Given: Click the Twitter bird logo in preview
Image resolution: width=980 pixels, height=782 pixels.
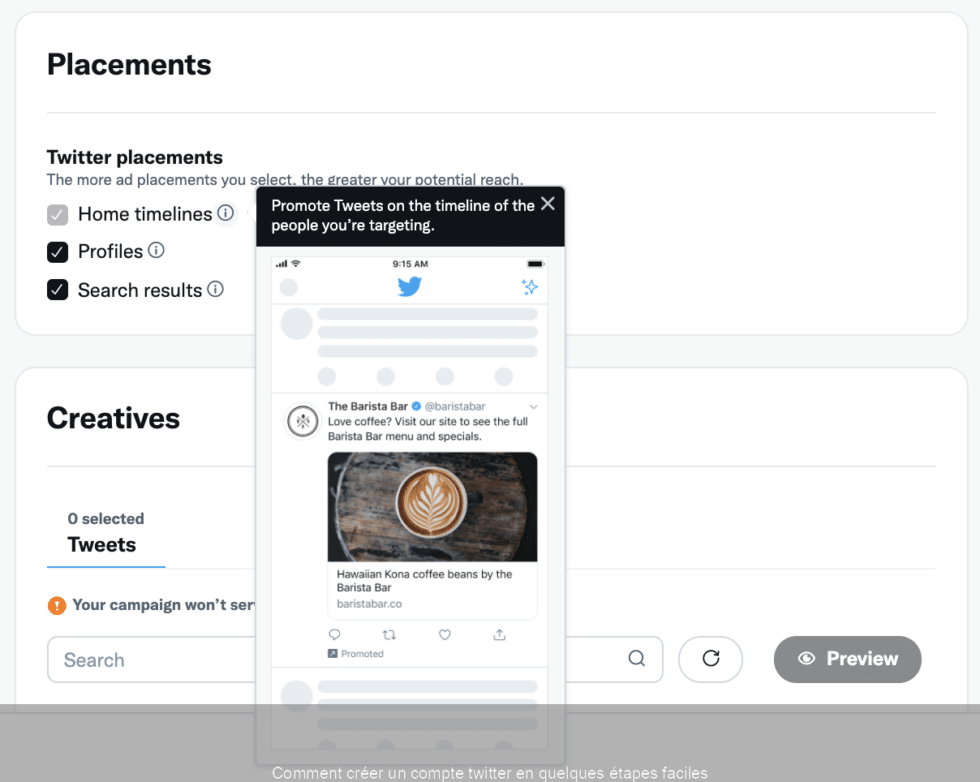Looking at the screenshot, I should (410, 285).
